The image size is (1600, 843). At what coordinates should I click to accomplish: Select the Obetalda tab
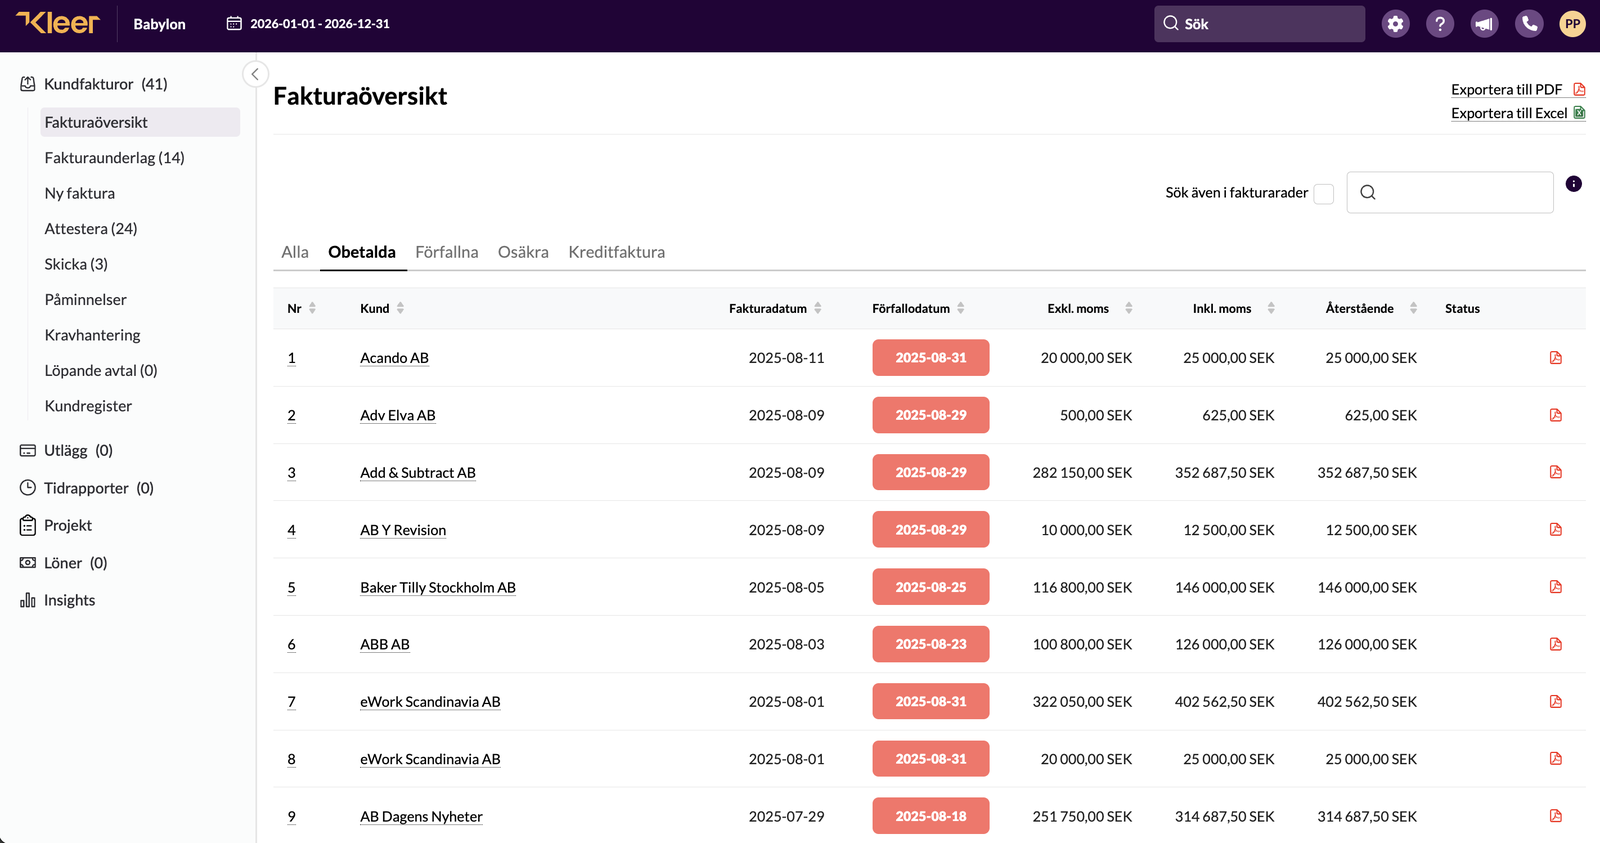pos(362,252)
